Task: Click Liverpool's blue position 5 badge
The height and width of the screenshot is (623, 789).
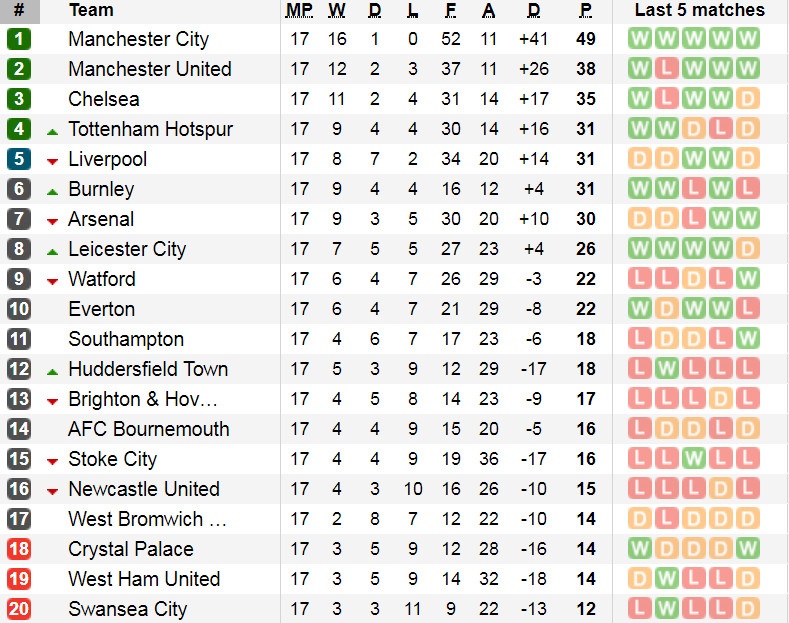Action: click(x=19, y=160)
